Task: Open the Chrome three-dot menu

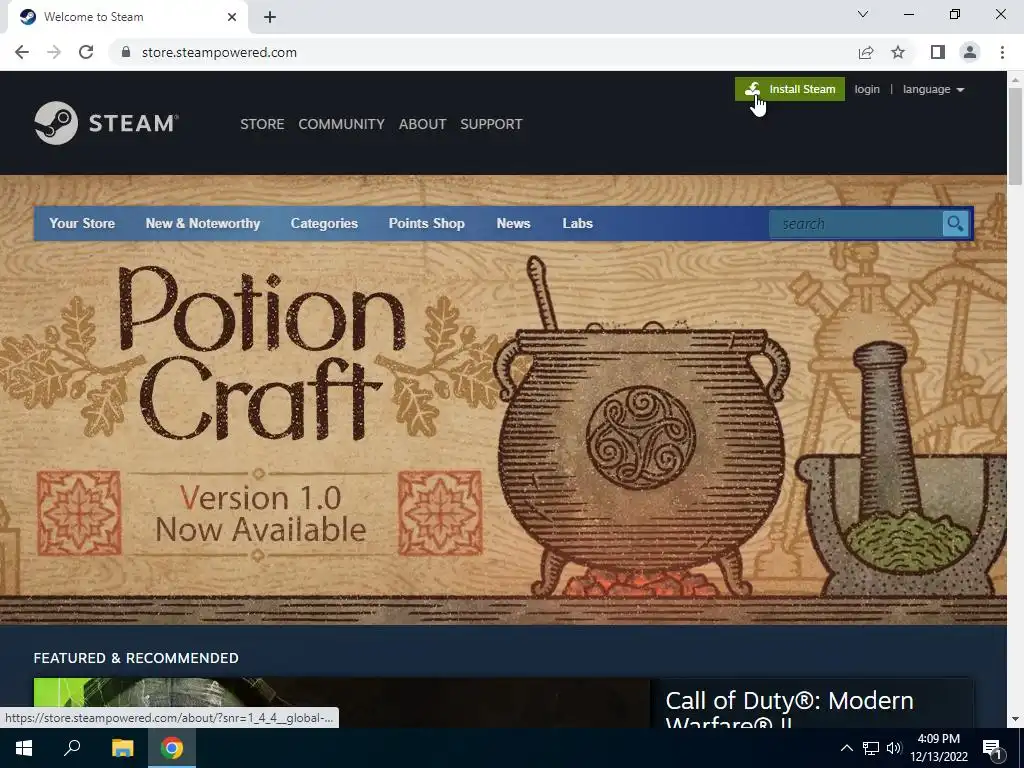Action: 1002,52
